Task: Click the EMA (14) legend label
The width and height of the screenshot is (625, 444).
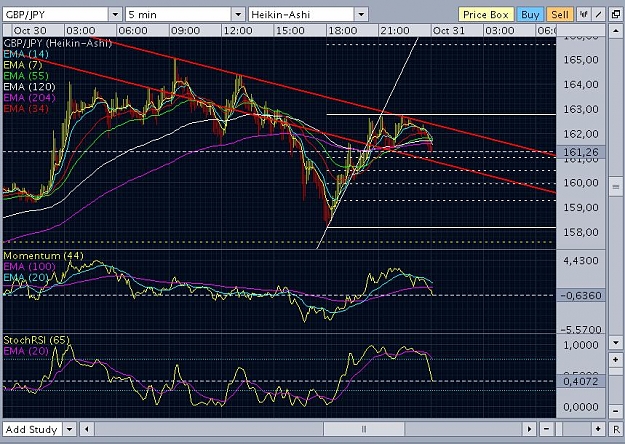Action: (x=26, y=54)
